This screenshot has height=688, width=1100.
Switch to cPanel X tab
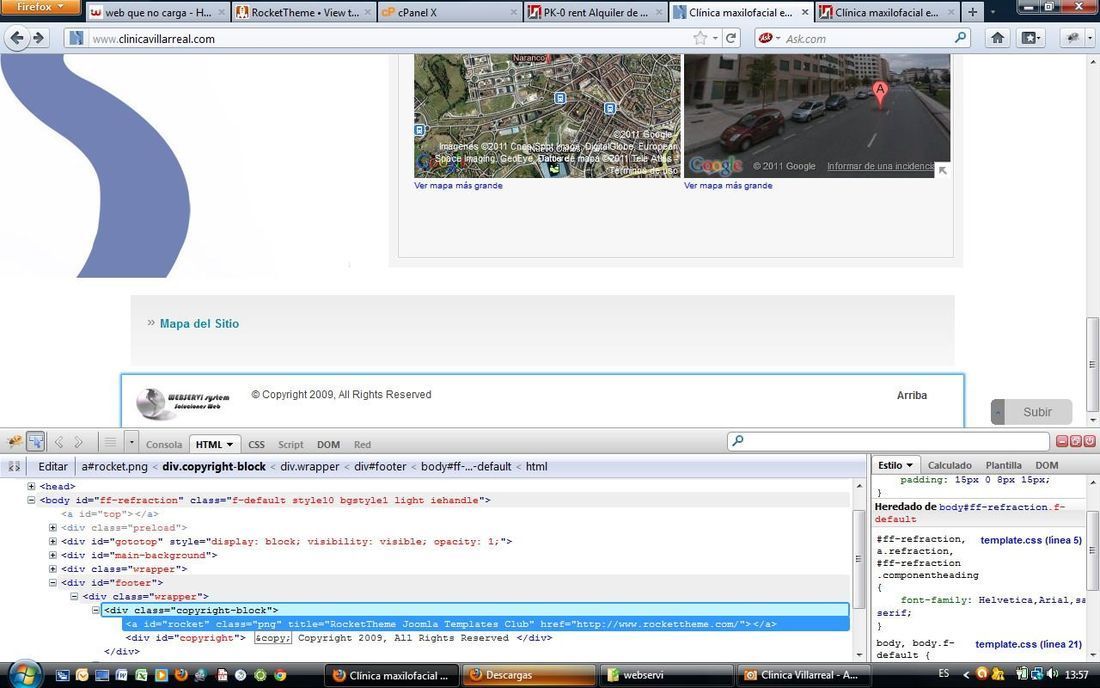450,13
